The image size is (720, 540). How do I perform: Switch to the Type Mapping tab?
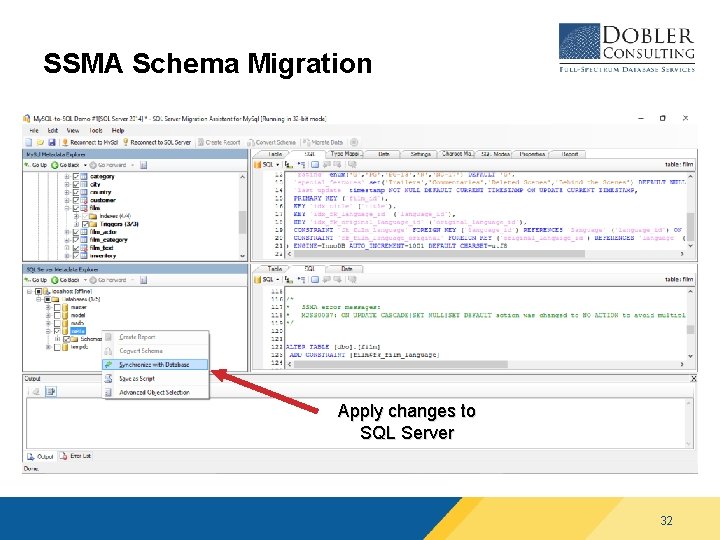(344, 154)
